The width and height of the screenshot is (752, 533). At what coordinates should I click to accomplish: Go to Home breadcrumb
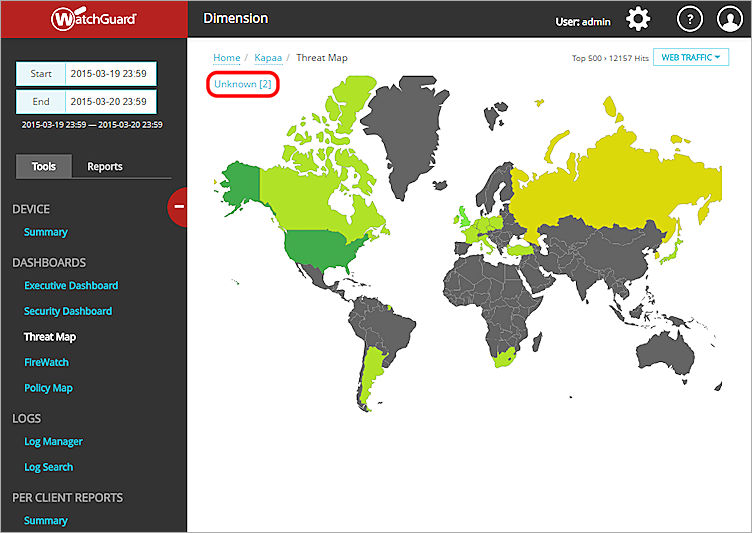click(x=227, y=58)
